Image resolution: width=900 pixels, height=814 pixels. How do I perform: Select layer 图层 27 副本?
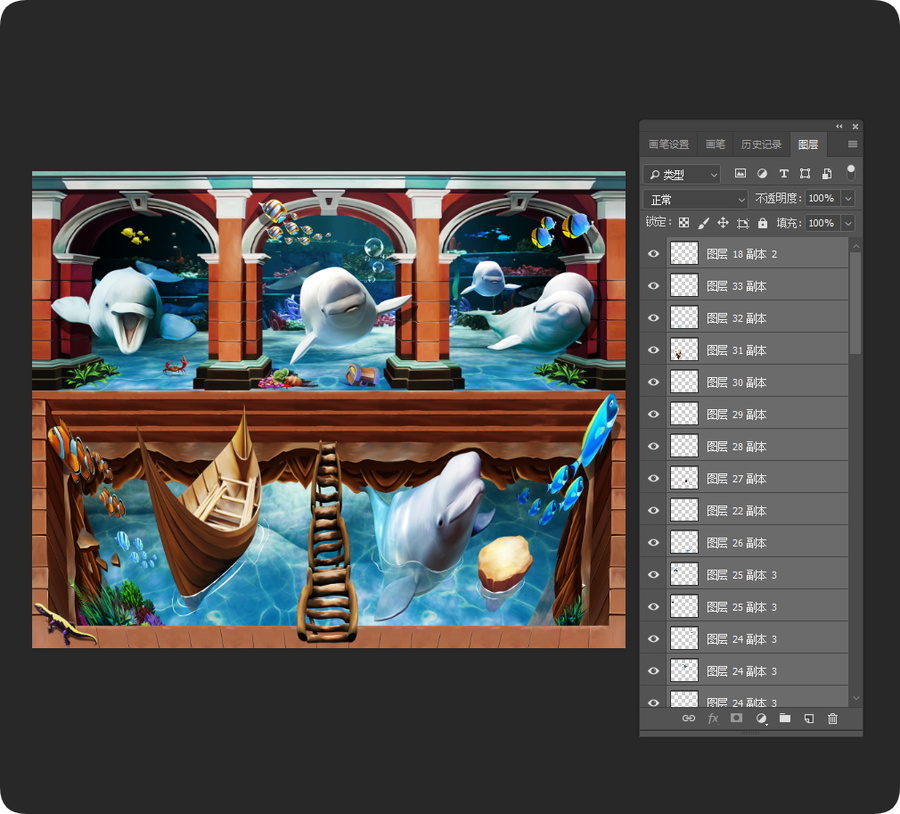757,479
